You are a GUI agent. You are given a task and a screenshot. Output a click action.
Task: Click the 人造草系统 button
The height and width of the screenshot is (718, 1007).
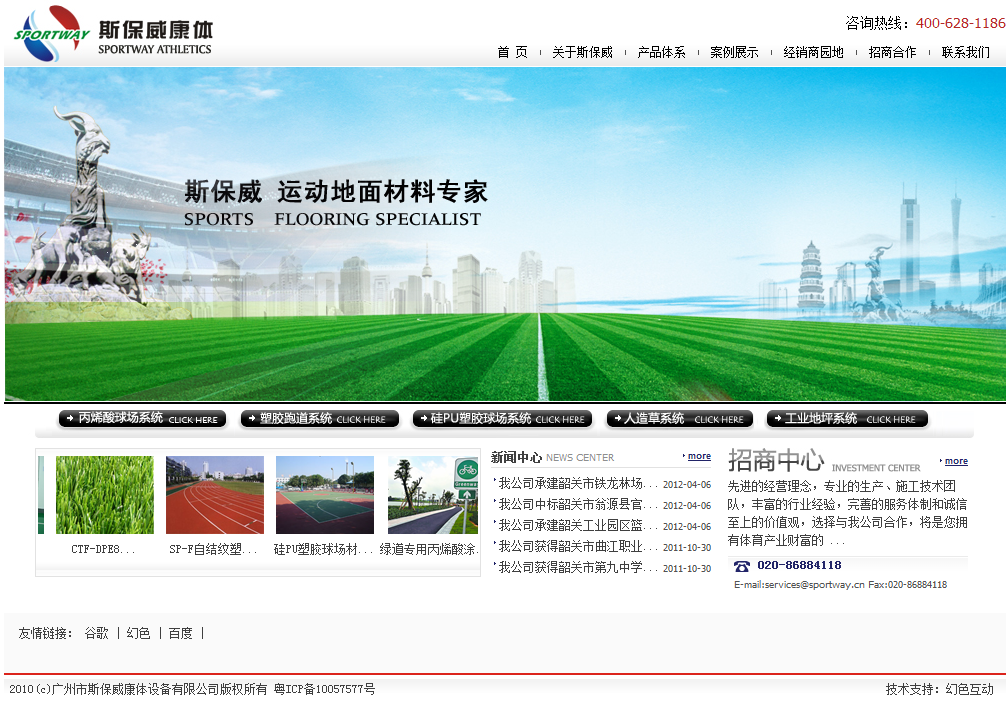[679, 419]
